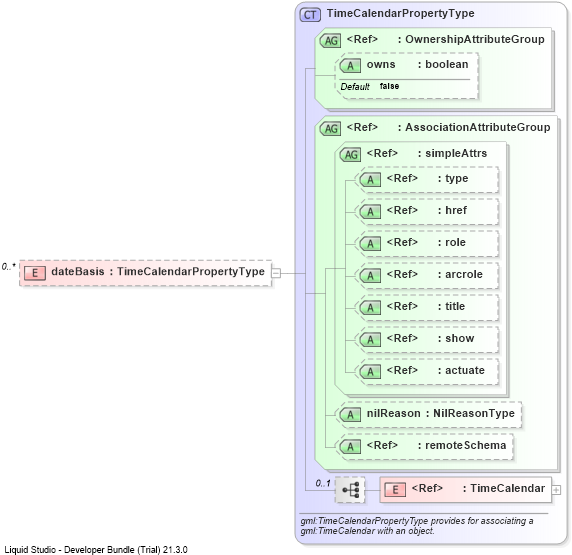572x555 pixels.
Task: Select the remoteSchema reference label
Action: 436,446
